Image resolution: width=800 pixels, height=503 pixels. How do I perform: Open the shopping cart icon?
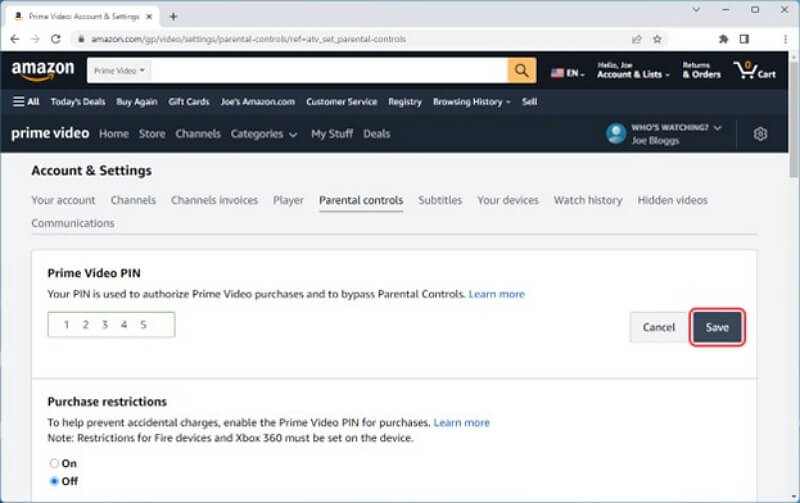pos(755,70)
